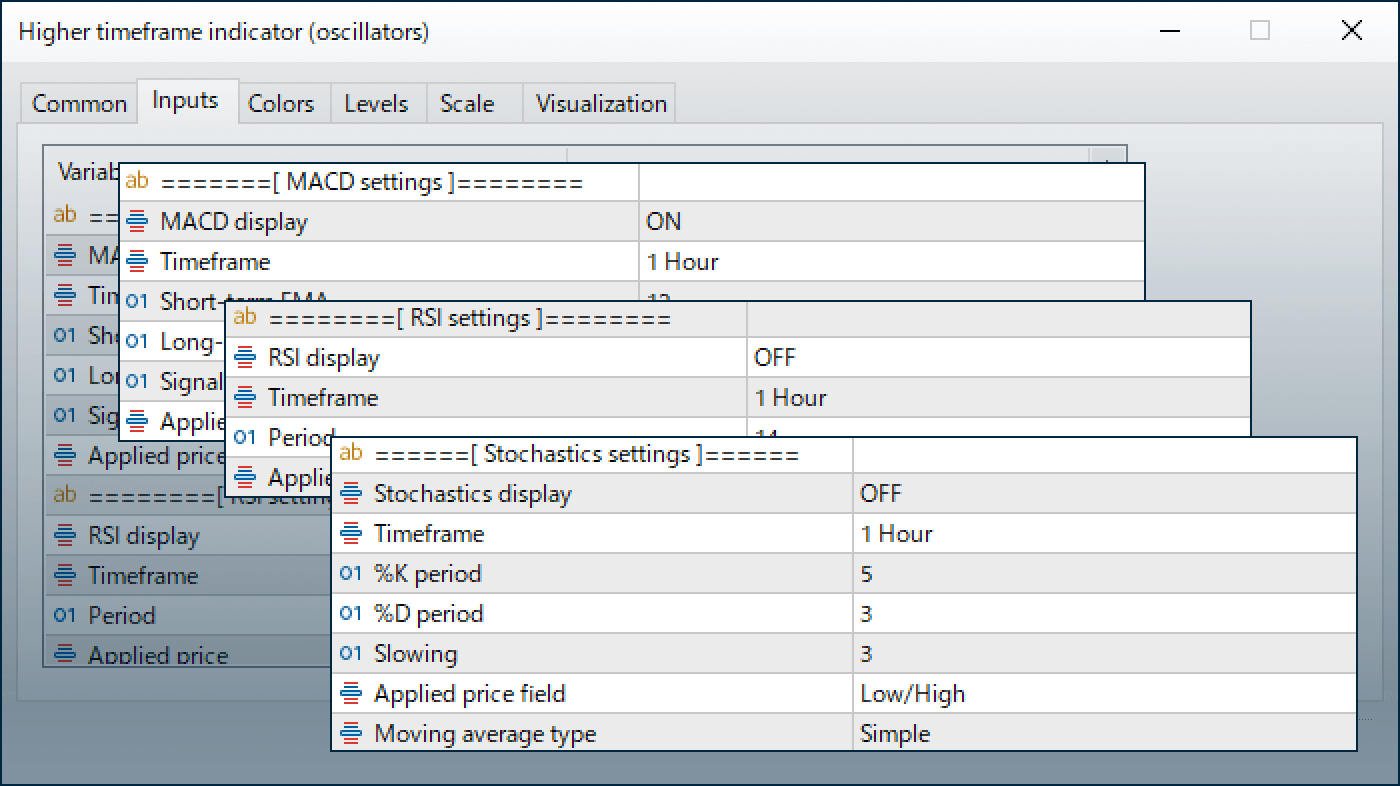1400x786 pixels.
Task: Select the RSI settings header text
Action: coord(469,318)
